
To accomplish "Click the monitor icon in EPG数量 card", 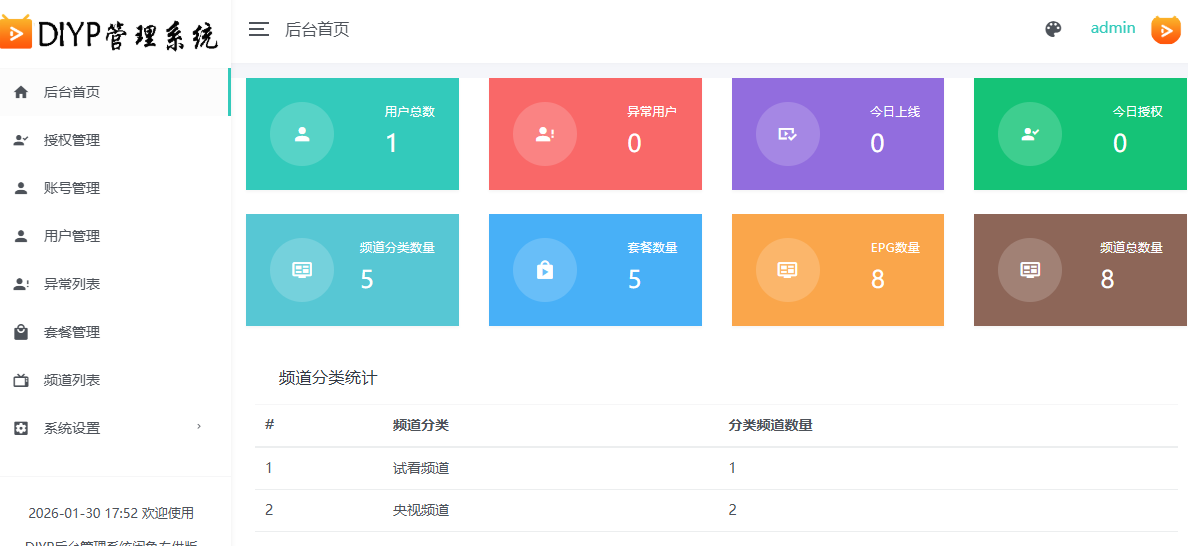I will tap(787, 270).
